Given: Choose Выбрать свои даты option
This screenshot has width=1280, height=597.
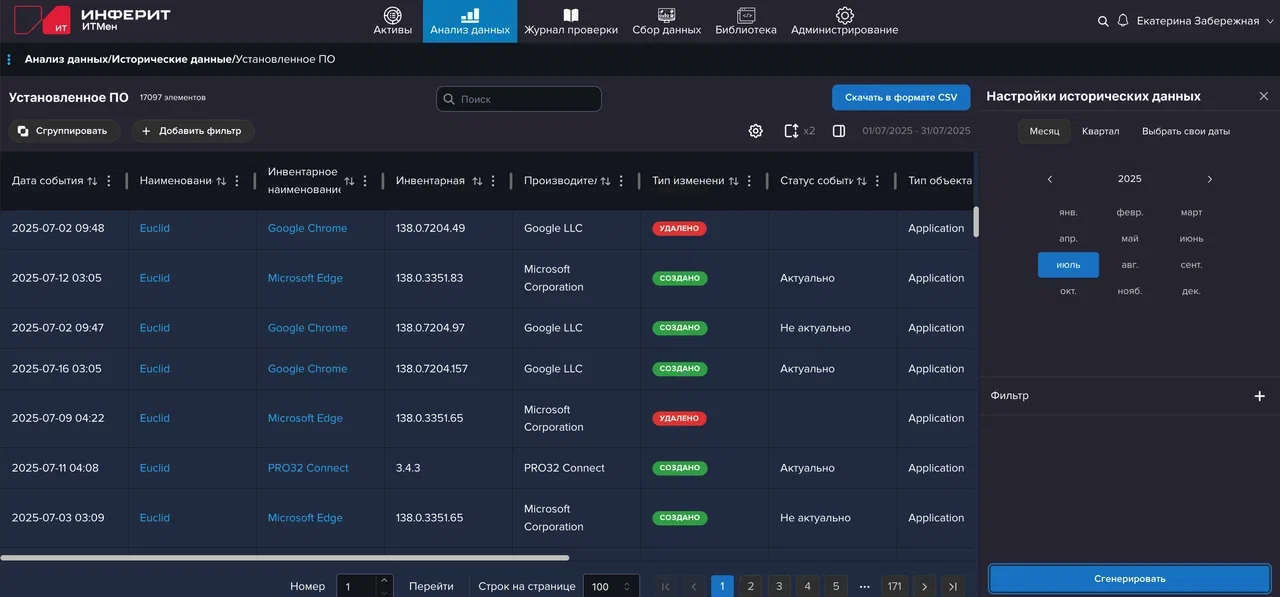Looking at the screenshot, I should pos(1185,131).
